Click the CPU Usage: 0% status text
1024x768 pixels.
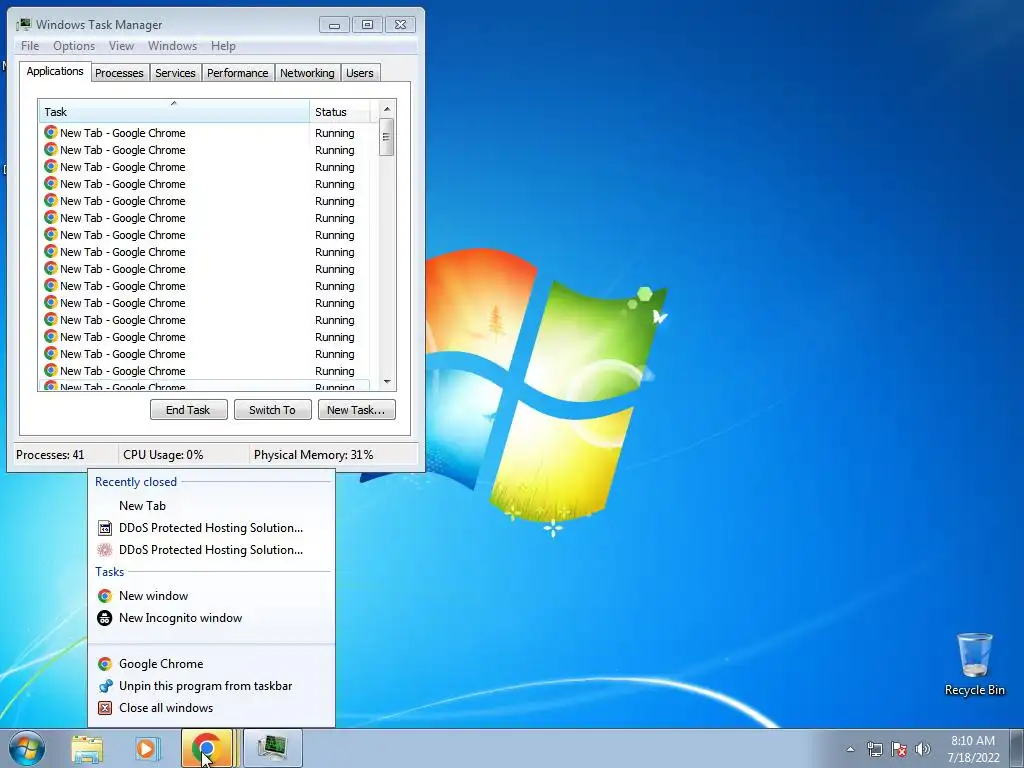coord(163,455)
